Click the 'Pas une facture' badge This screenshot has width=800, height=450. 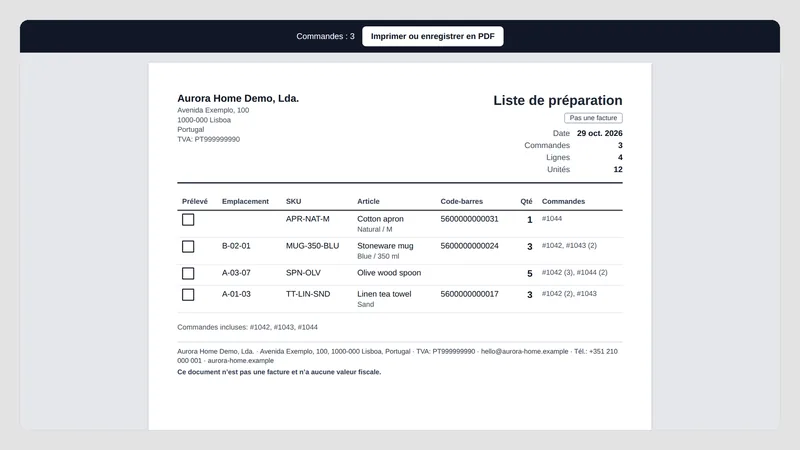[x=593, y=118]
